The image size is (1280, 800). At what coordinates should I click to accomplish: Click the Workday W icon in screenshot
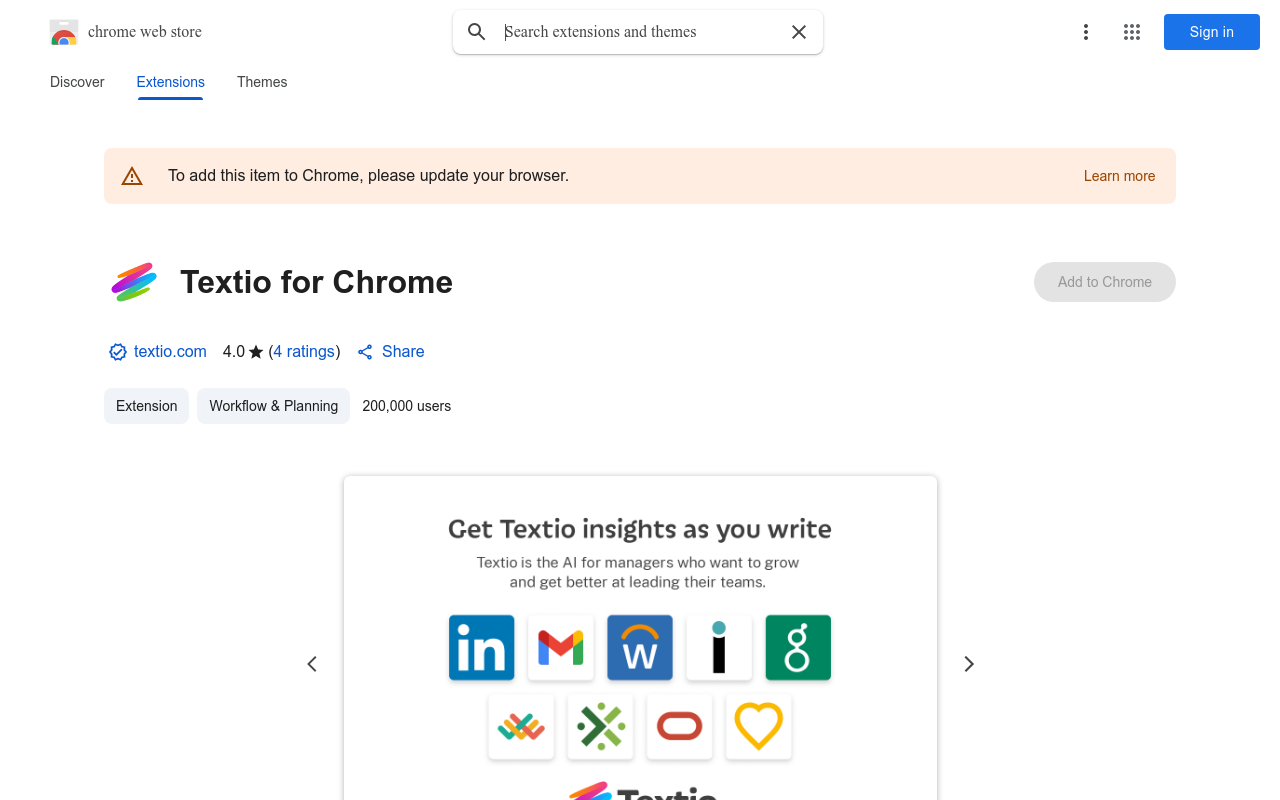click(x=640, y=648)
